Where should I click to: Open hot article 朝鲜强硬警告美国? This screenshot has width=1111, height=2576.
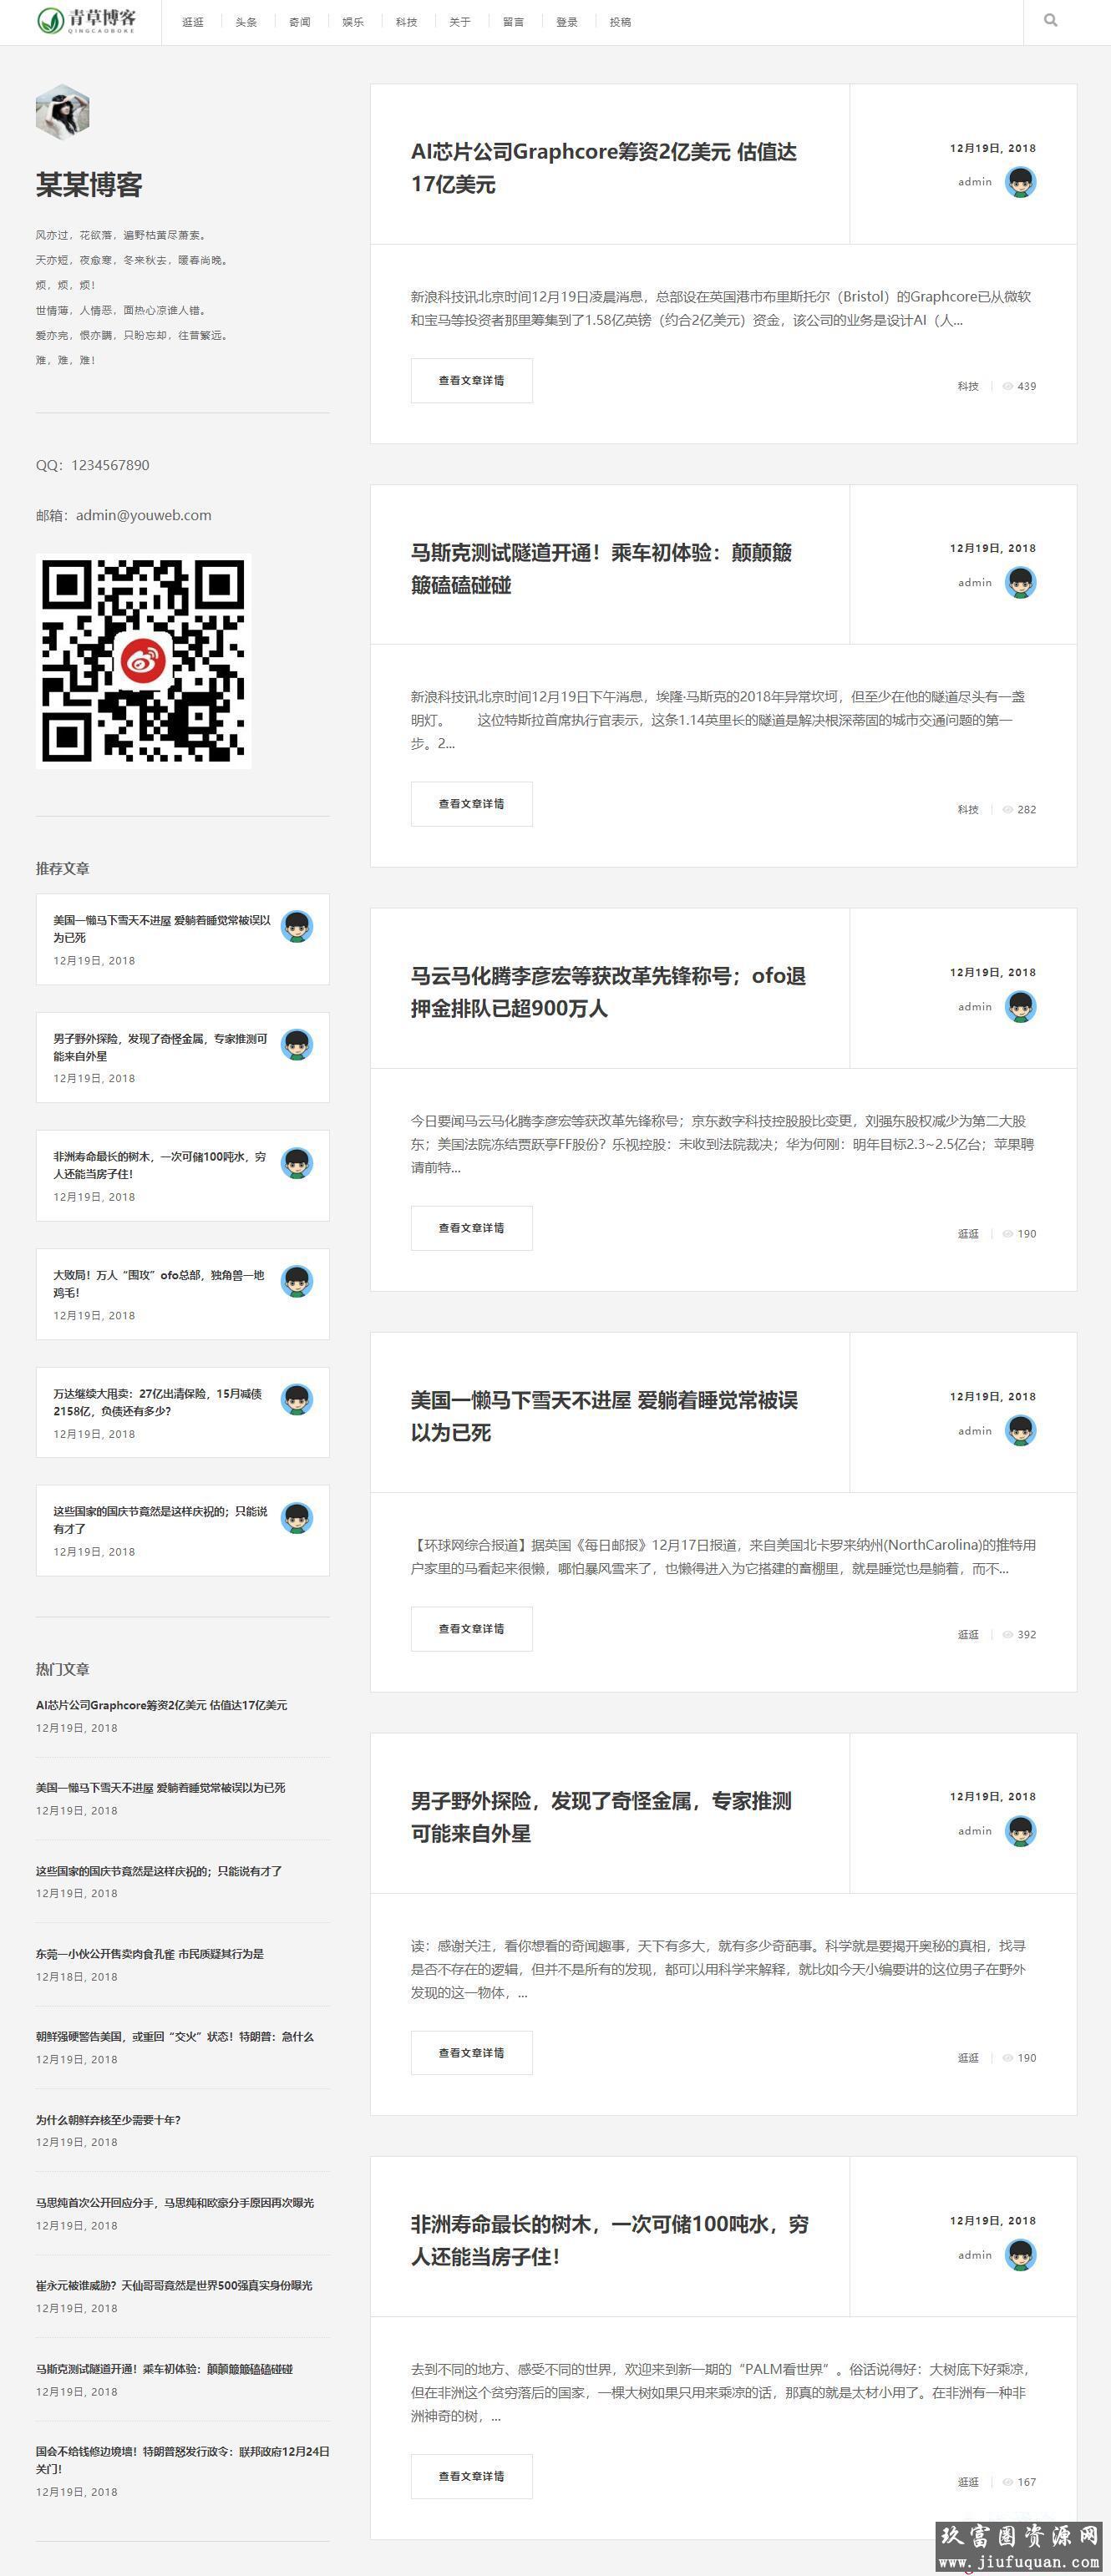point(175,2037)
